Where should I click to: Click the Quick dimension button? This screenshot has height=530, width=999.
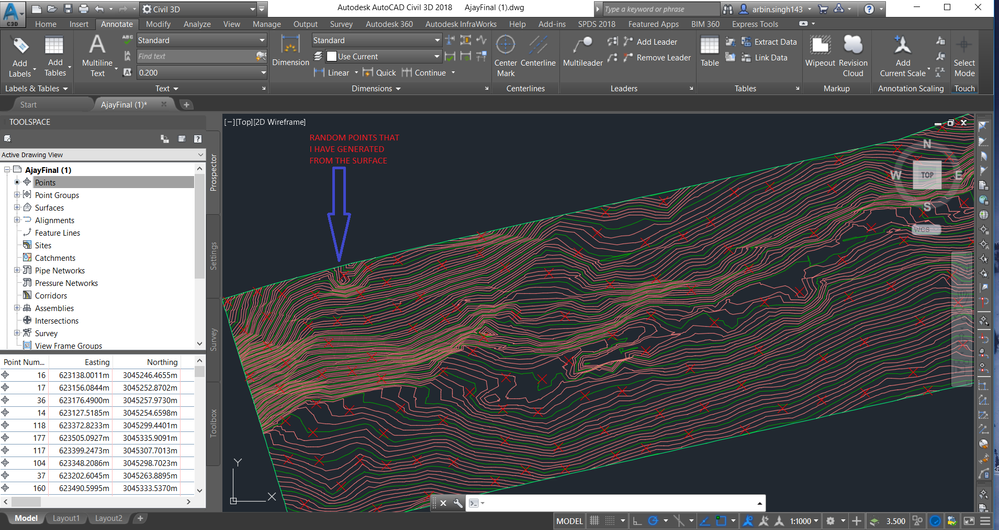pos(379,73)
